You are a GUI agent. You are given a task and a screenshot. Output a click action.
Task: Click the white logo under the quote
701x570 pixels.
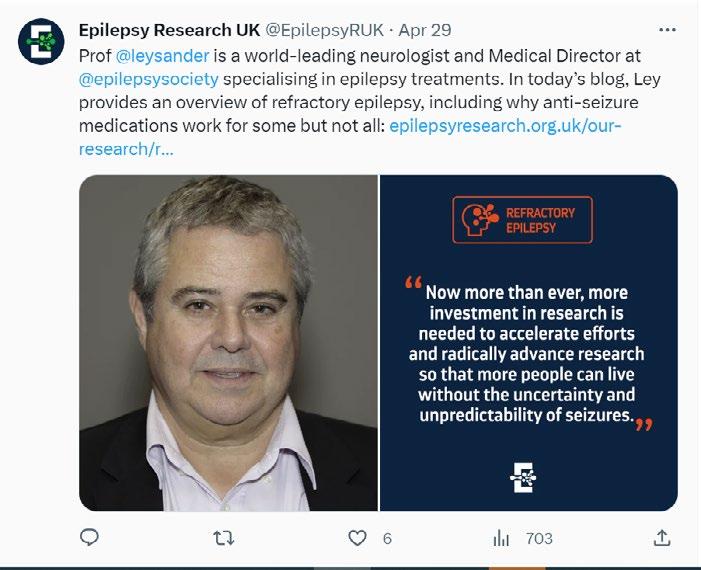(523, 477)
